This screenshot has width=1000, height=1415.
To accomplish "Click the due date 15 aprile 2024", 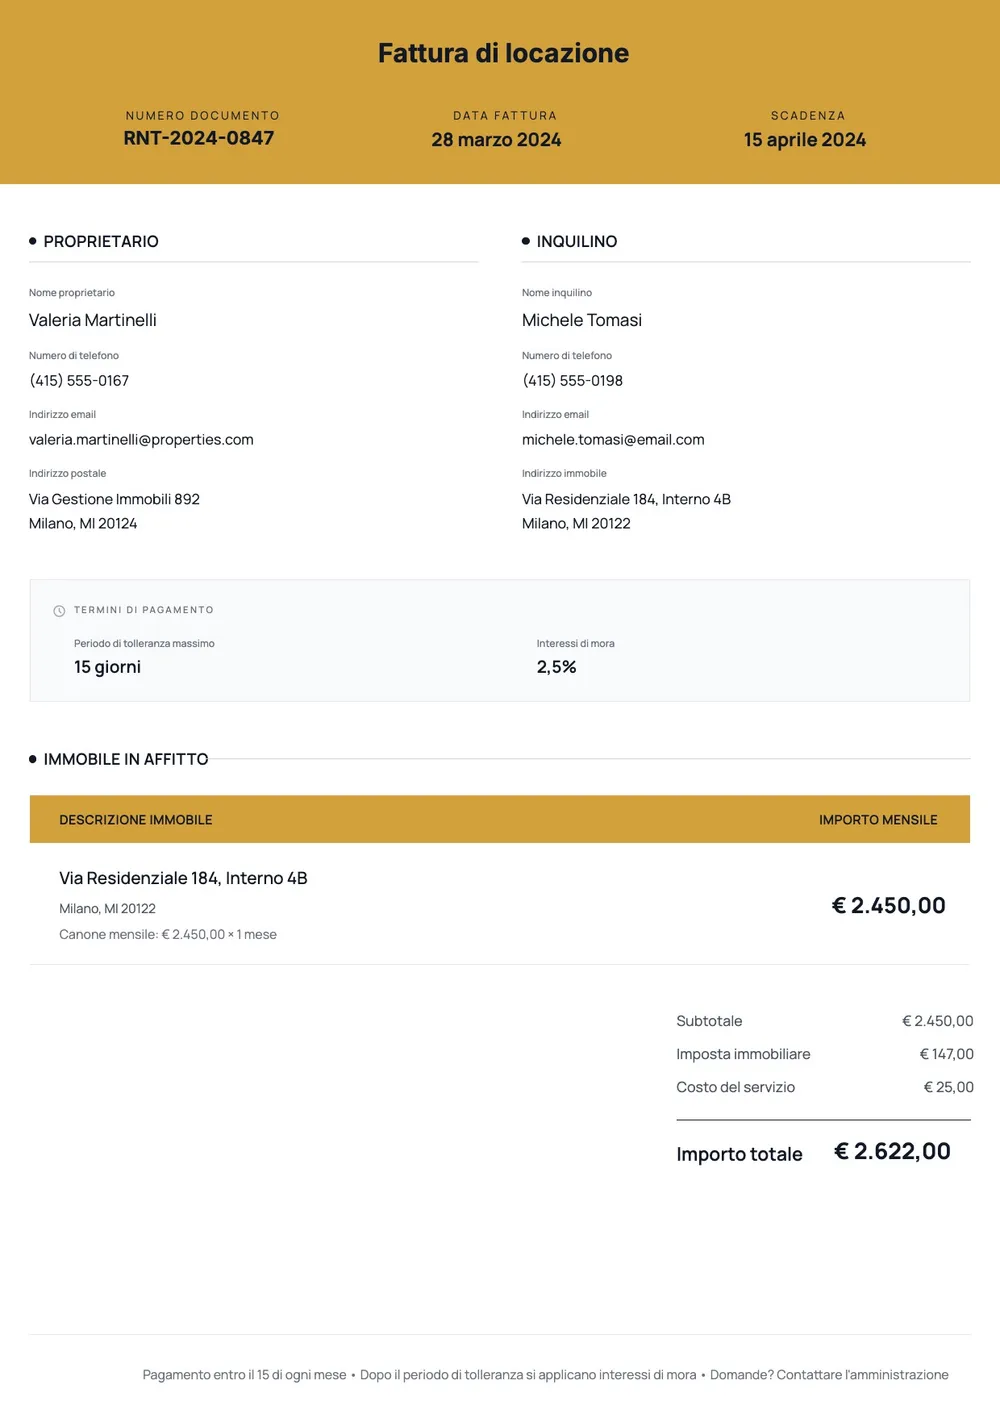I will coord(805,140).
